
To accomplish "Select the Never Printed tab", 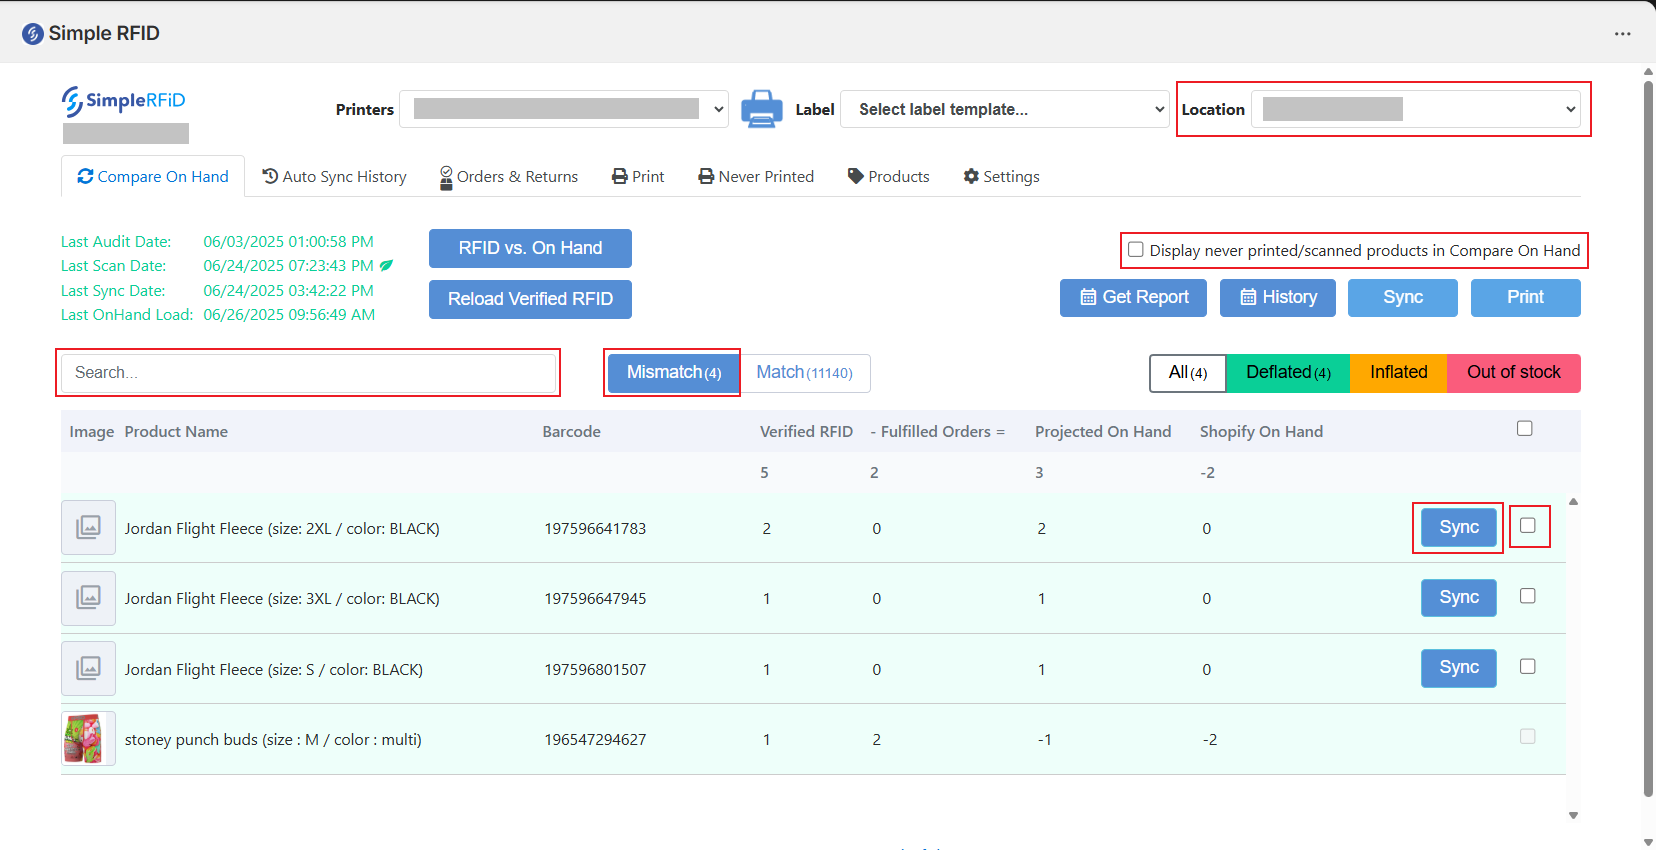I will click(756, 176).
